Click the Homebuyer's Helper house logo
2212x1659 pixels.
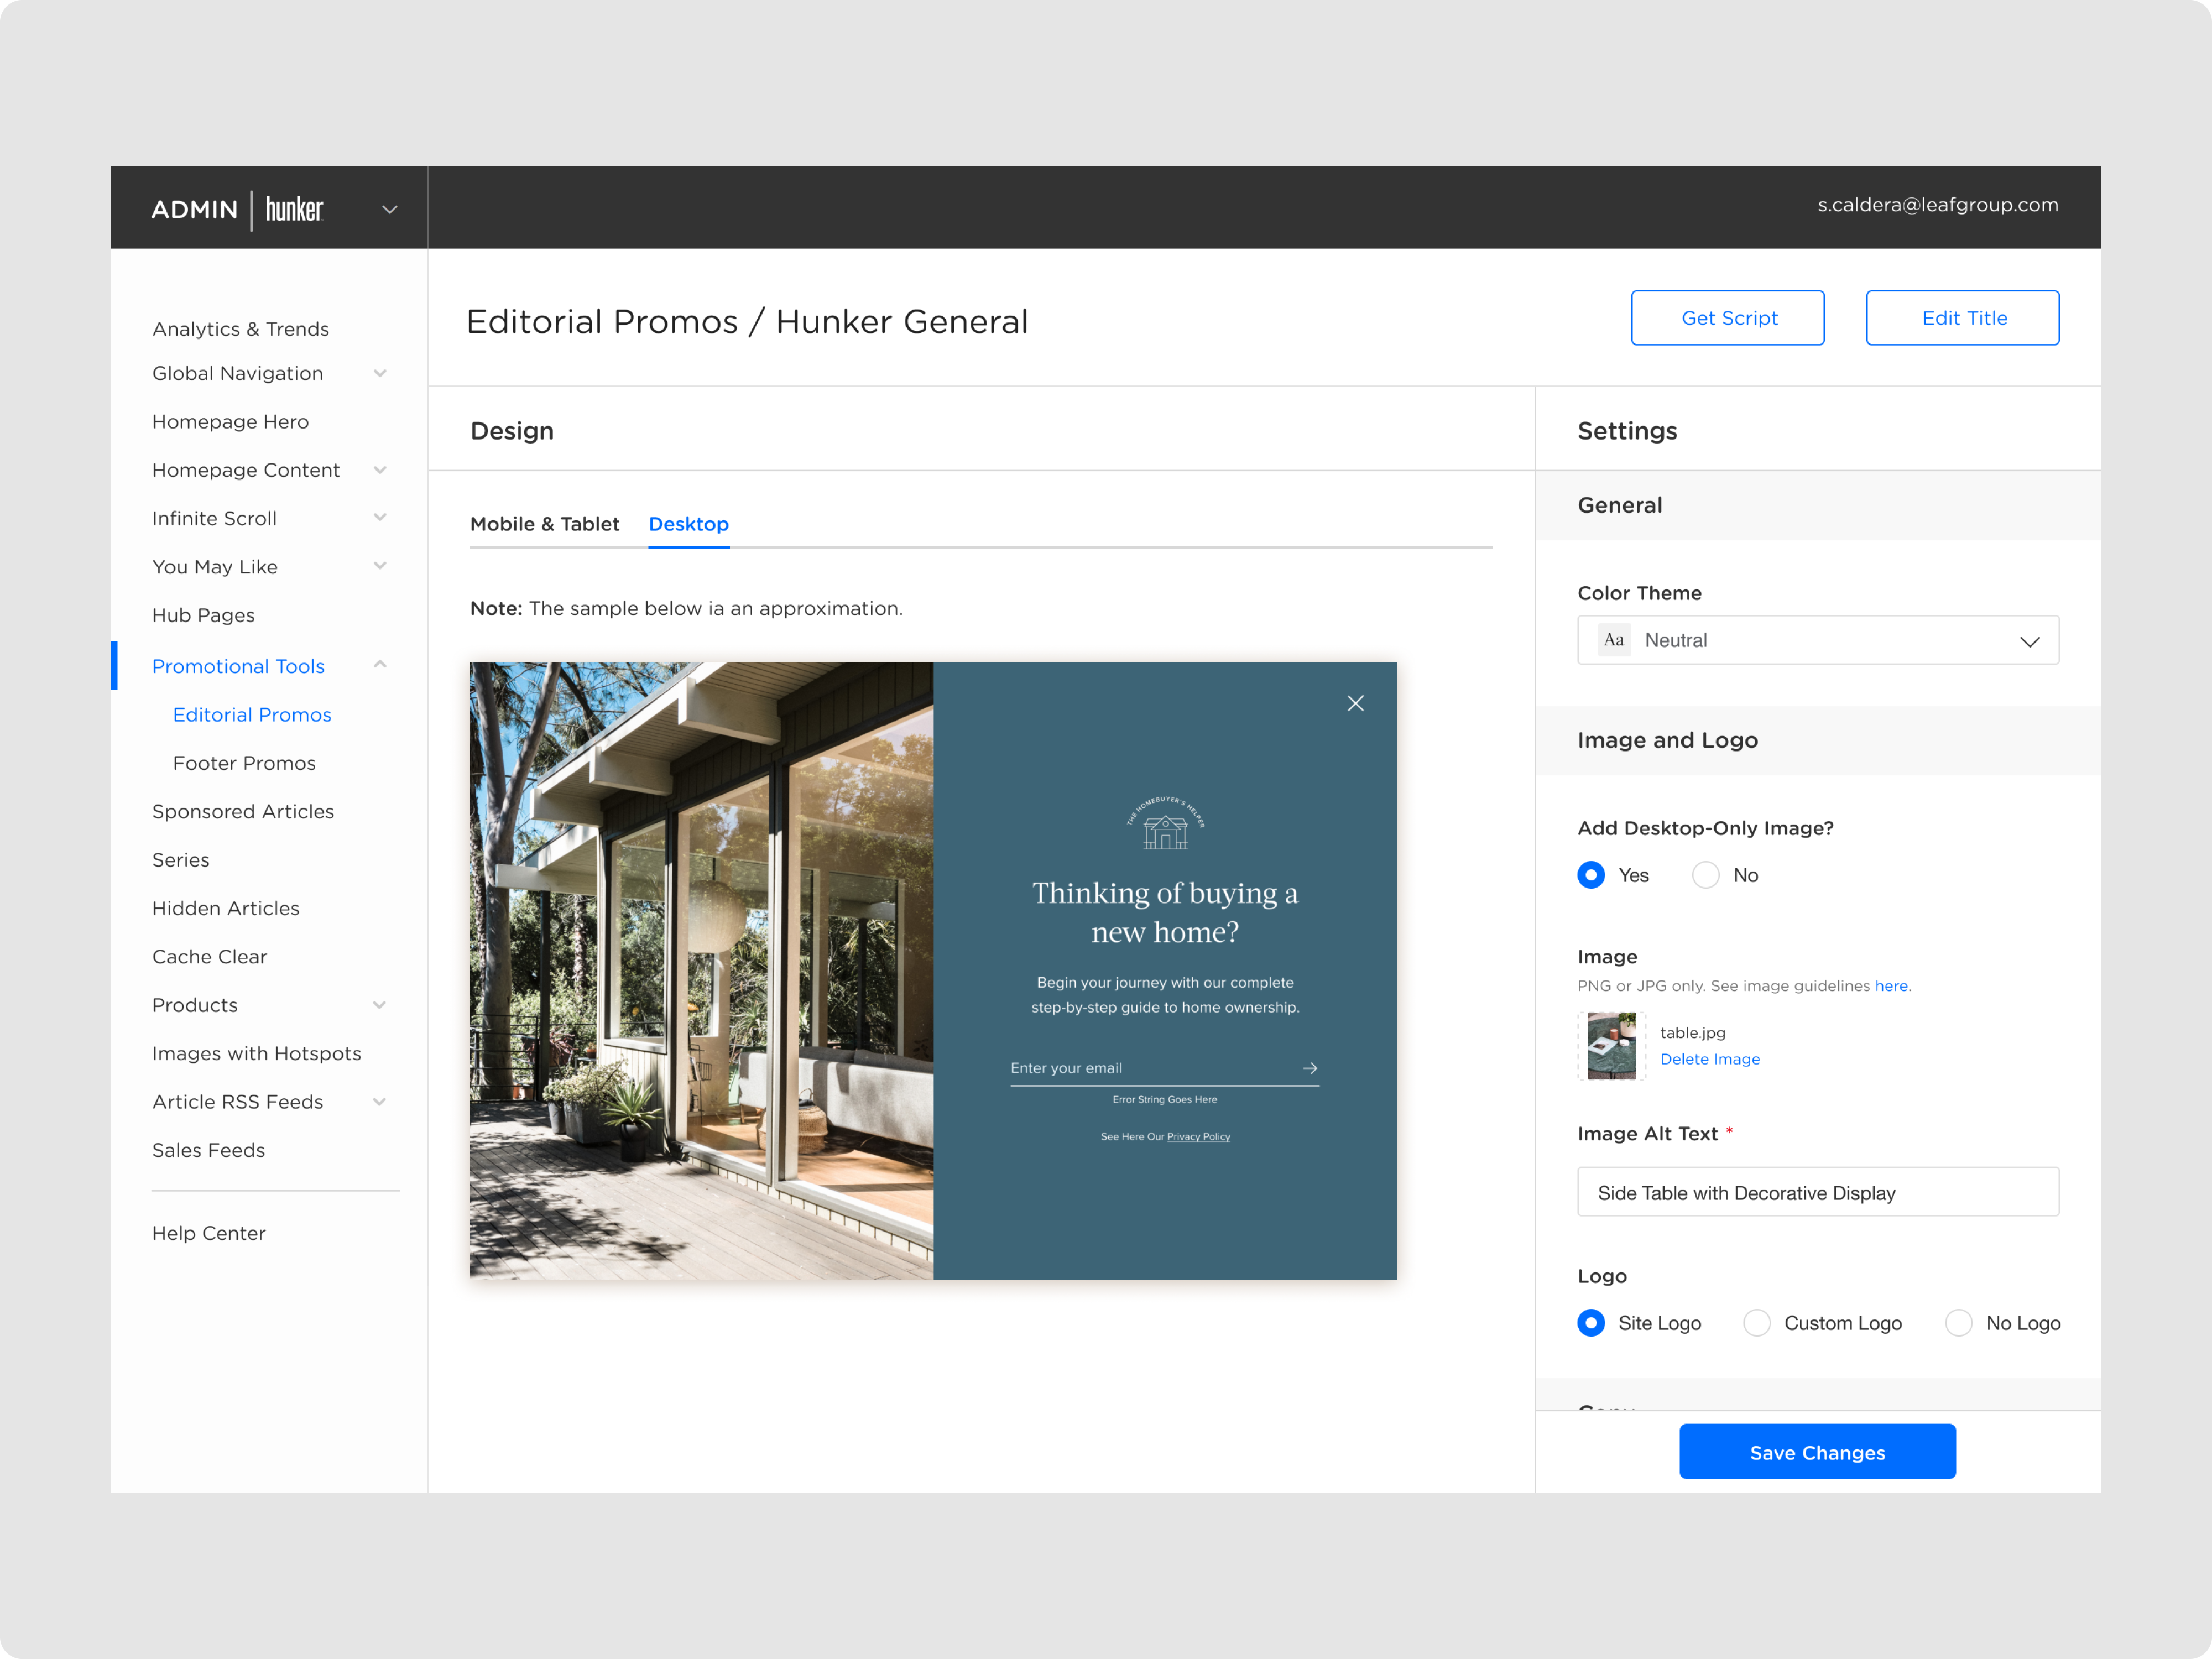click(x=1165, y=824)
